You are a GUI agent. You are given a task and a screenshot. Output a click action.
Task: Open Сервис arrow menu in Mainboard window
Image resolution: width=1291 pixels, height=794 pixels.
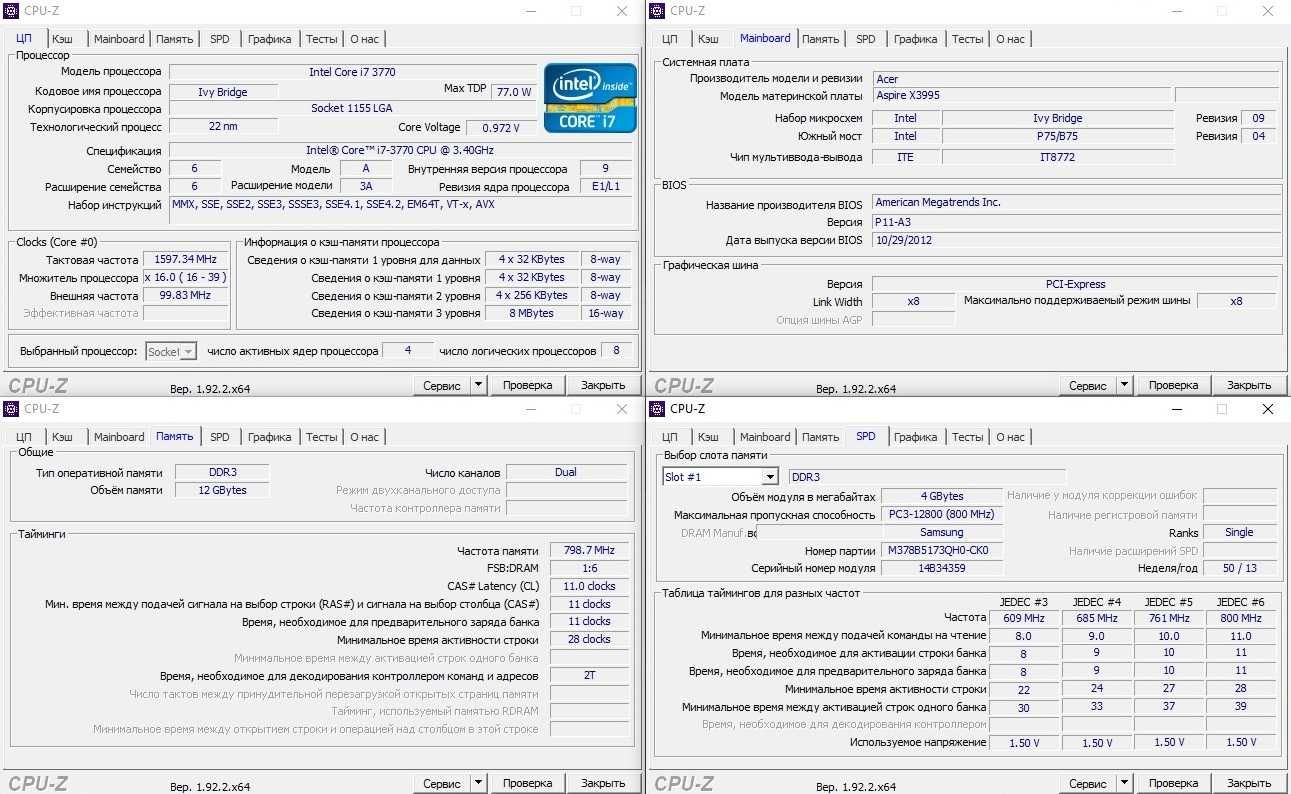[1124, 385]
